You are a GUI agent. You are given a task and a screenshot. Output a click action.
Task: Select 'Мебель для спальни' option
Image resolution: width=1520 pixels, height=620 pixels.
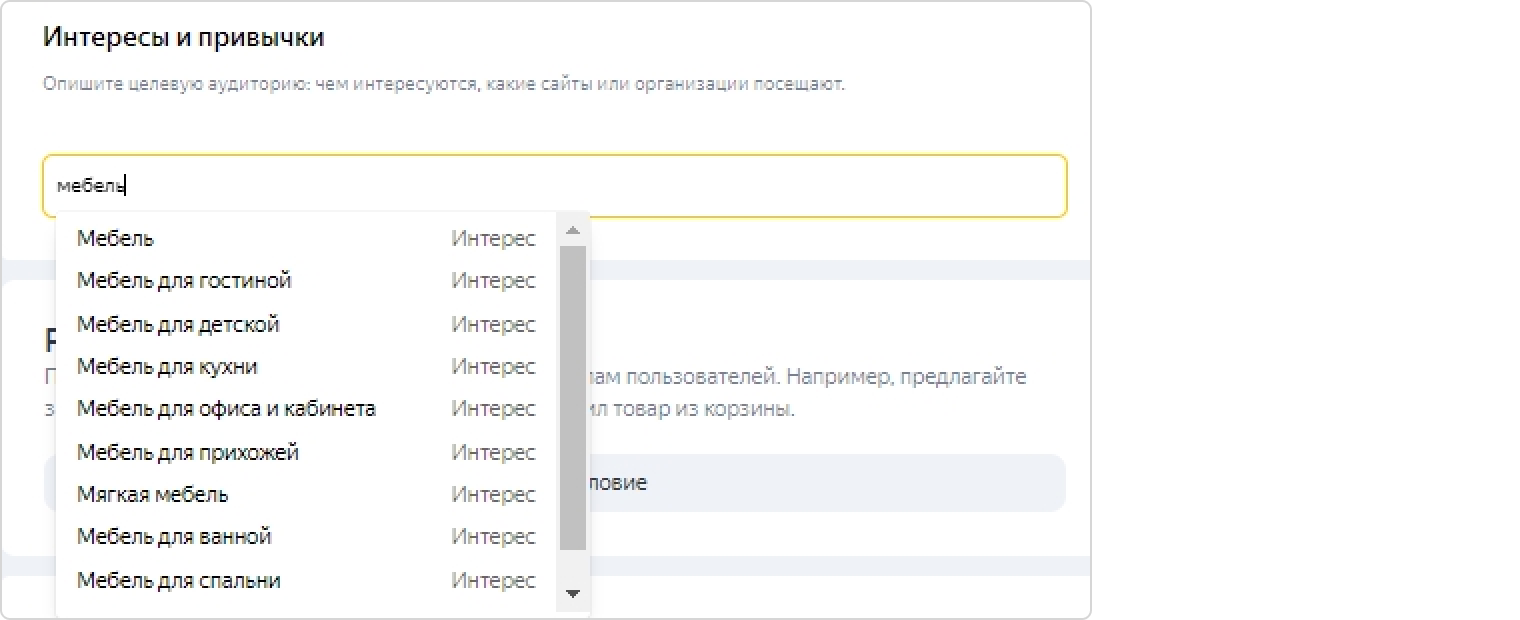[178, 581]
